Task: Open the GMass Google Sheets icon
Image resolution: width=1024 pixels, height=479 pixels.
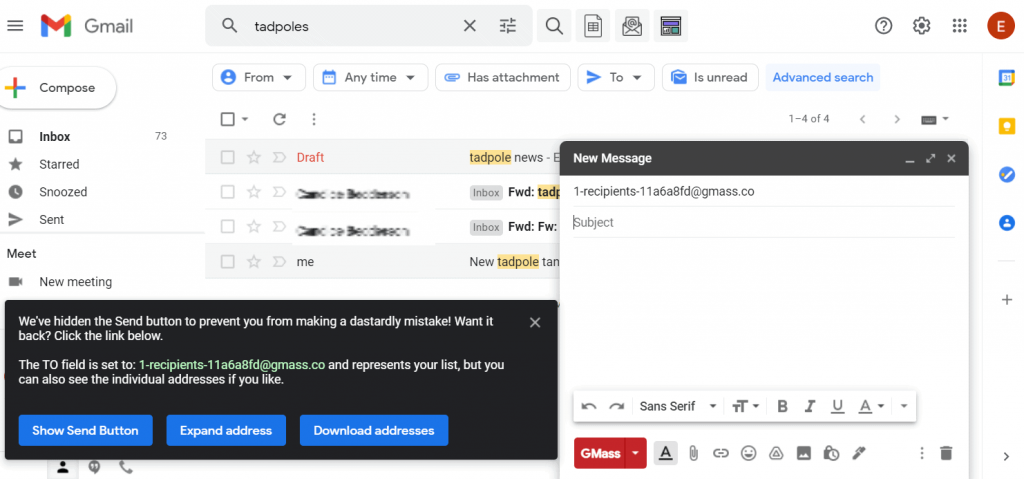Action: 593,25
